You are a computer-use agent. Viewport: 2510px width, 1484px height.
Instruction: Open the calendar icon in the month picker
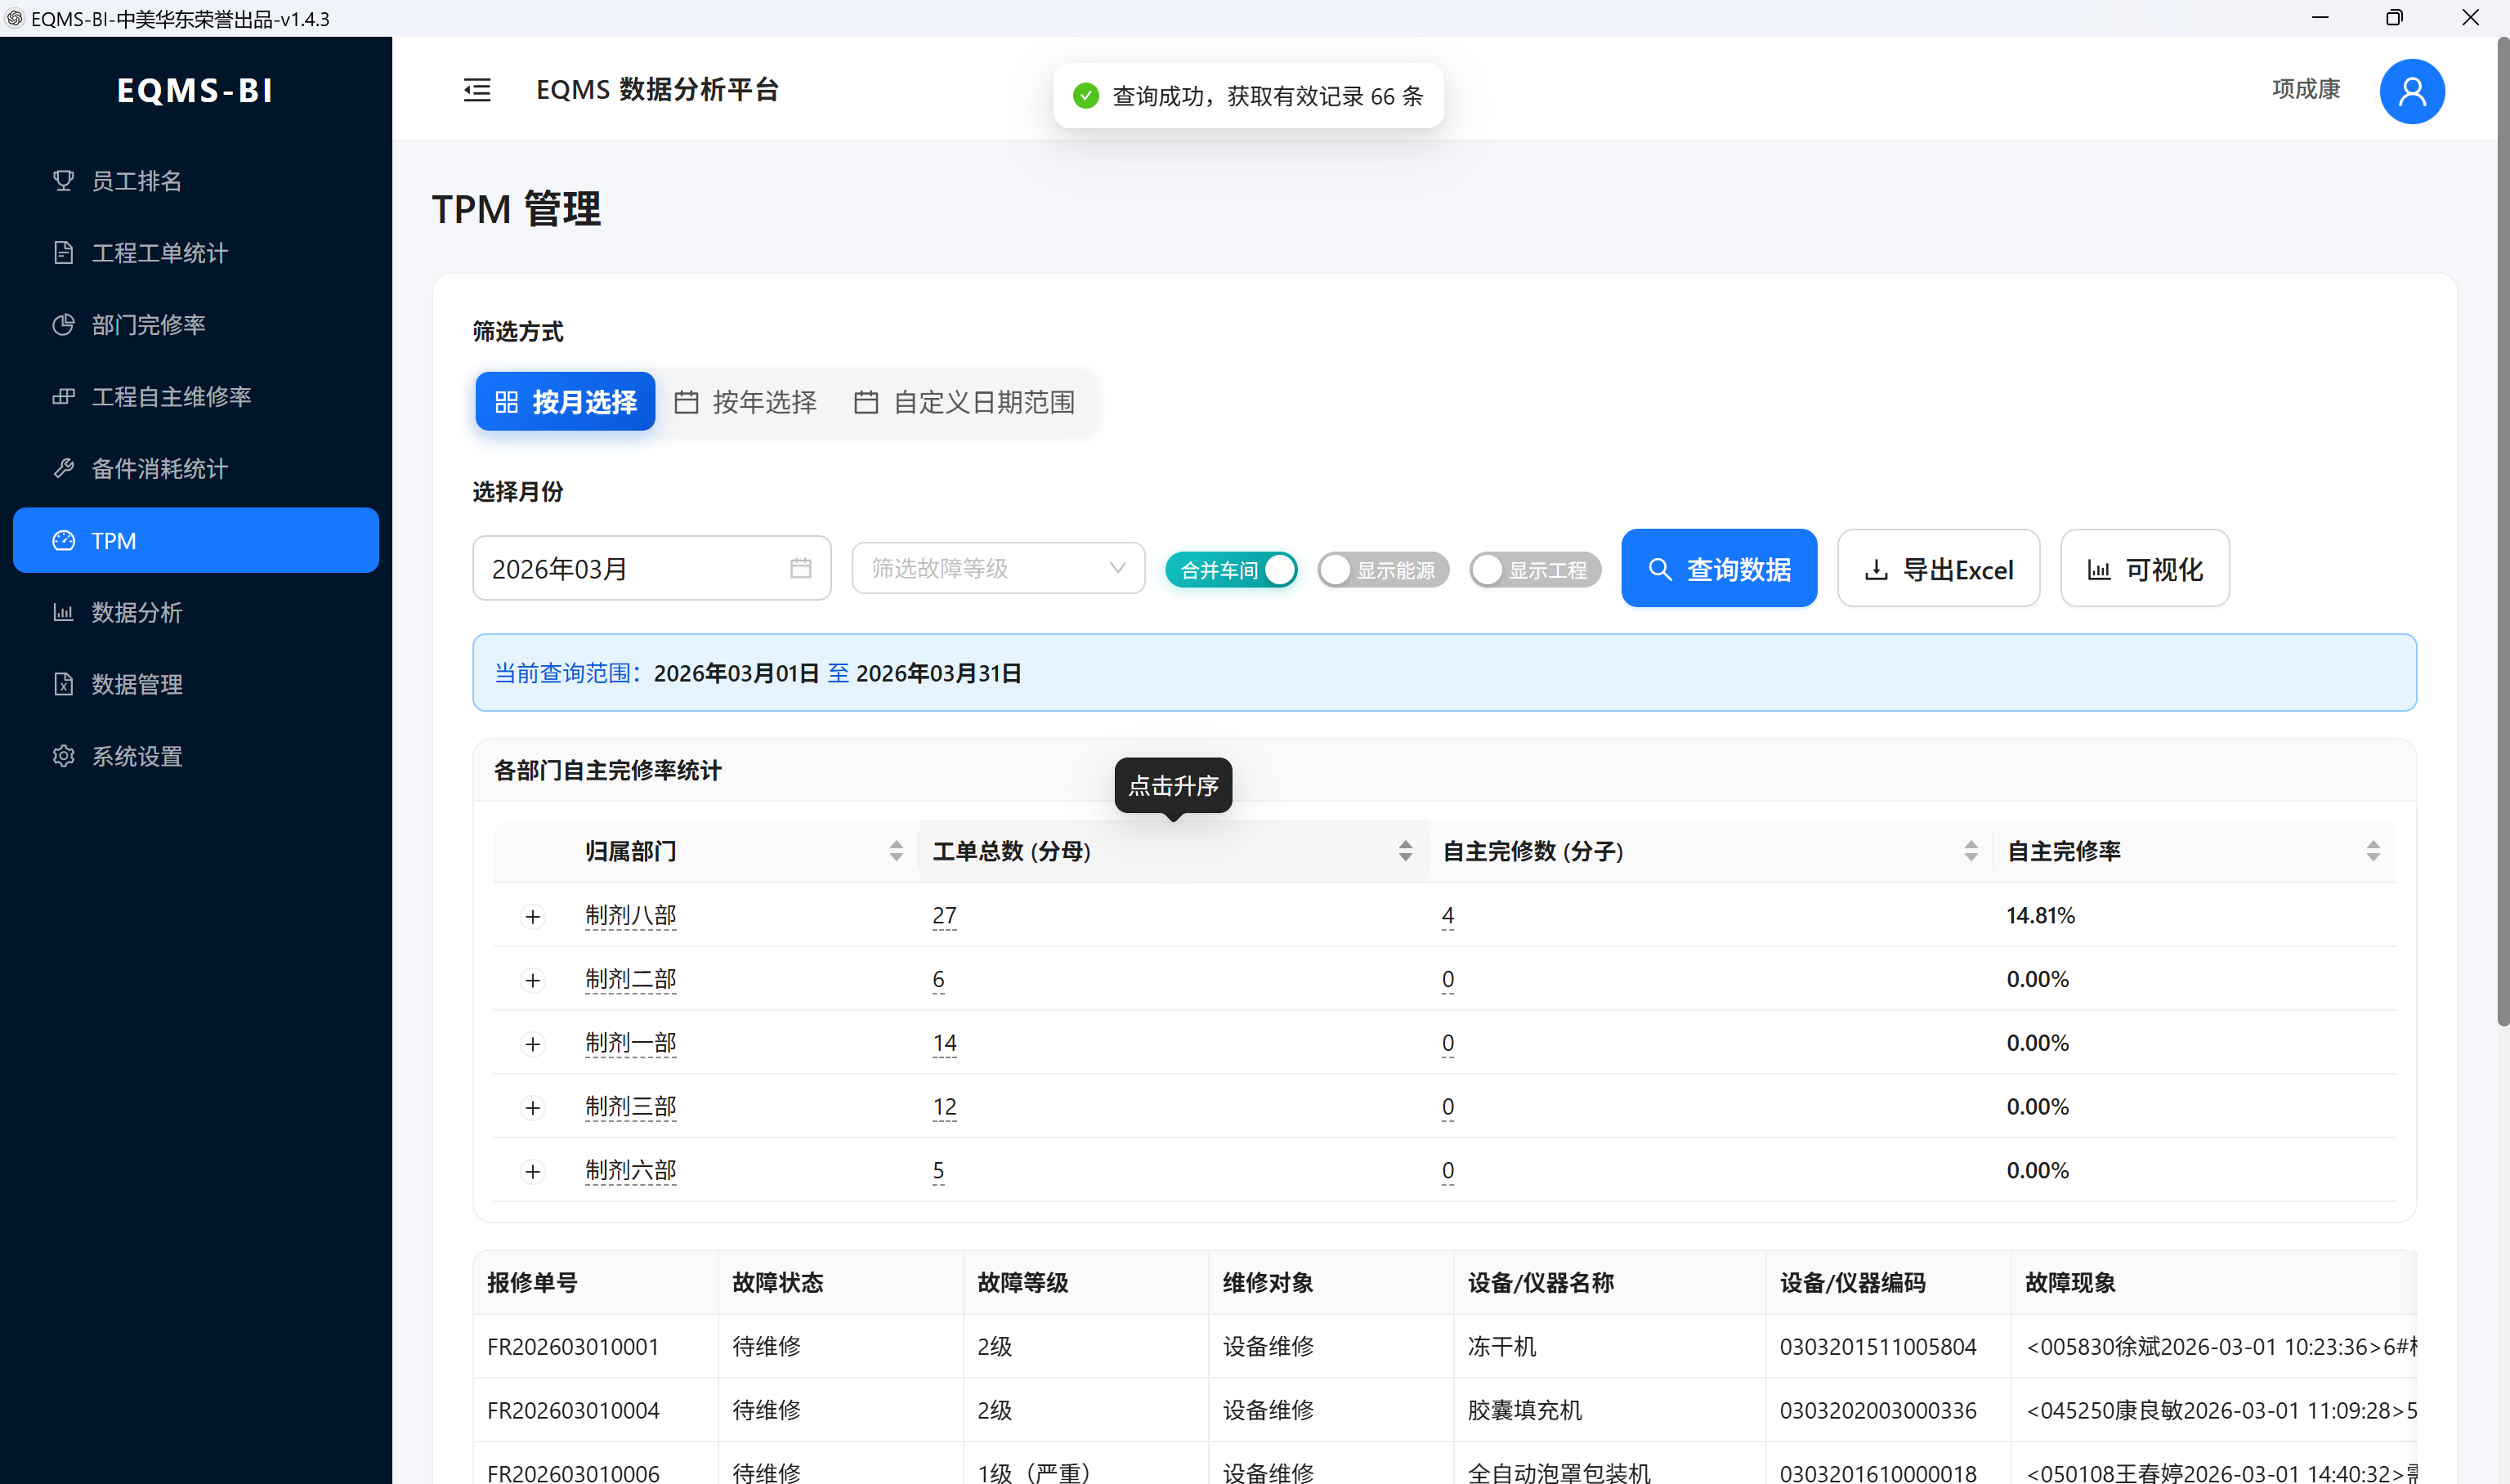point(800,568)
